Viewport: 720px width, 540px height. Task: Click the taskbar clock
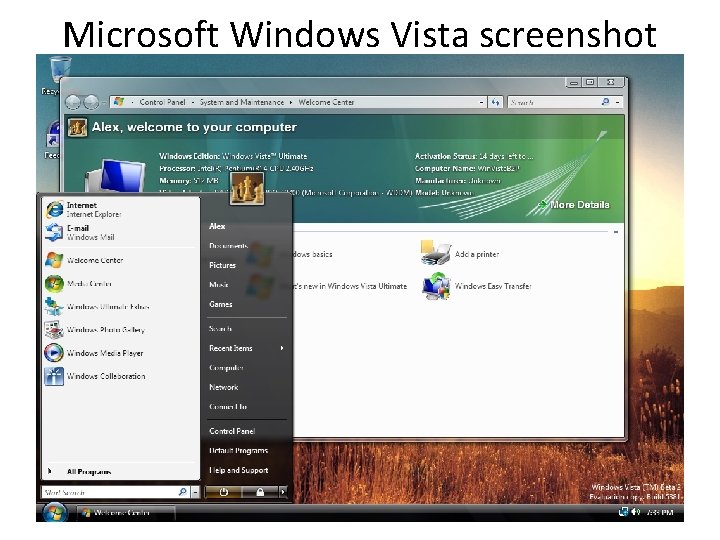tap(659, 512)
